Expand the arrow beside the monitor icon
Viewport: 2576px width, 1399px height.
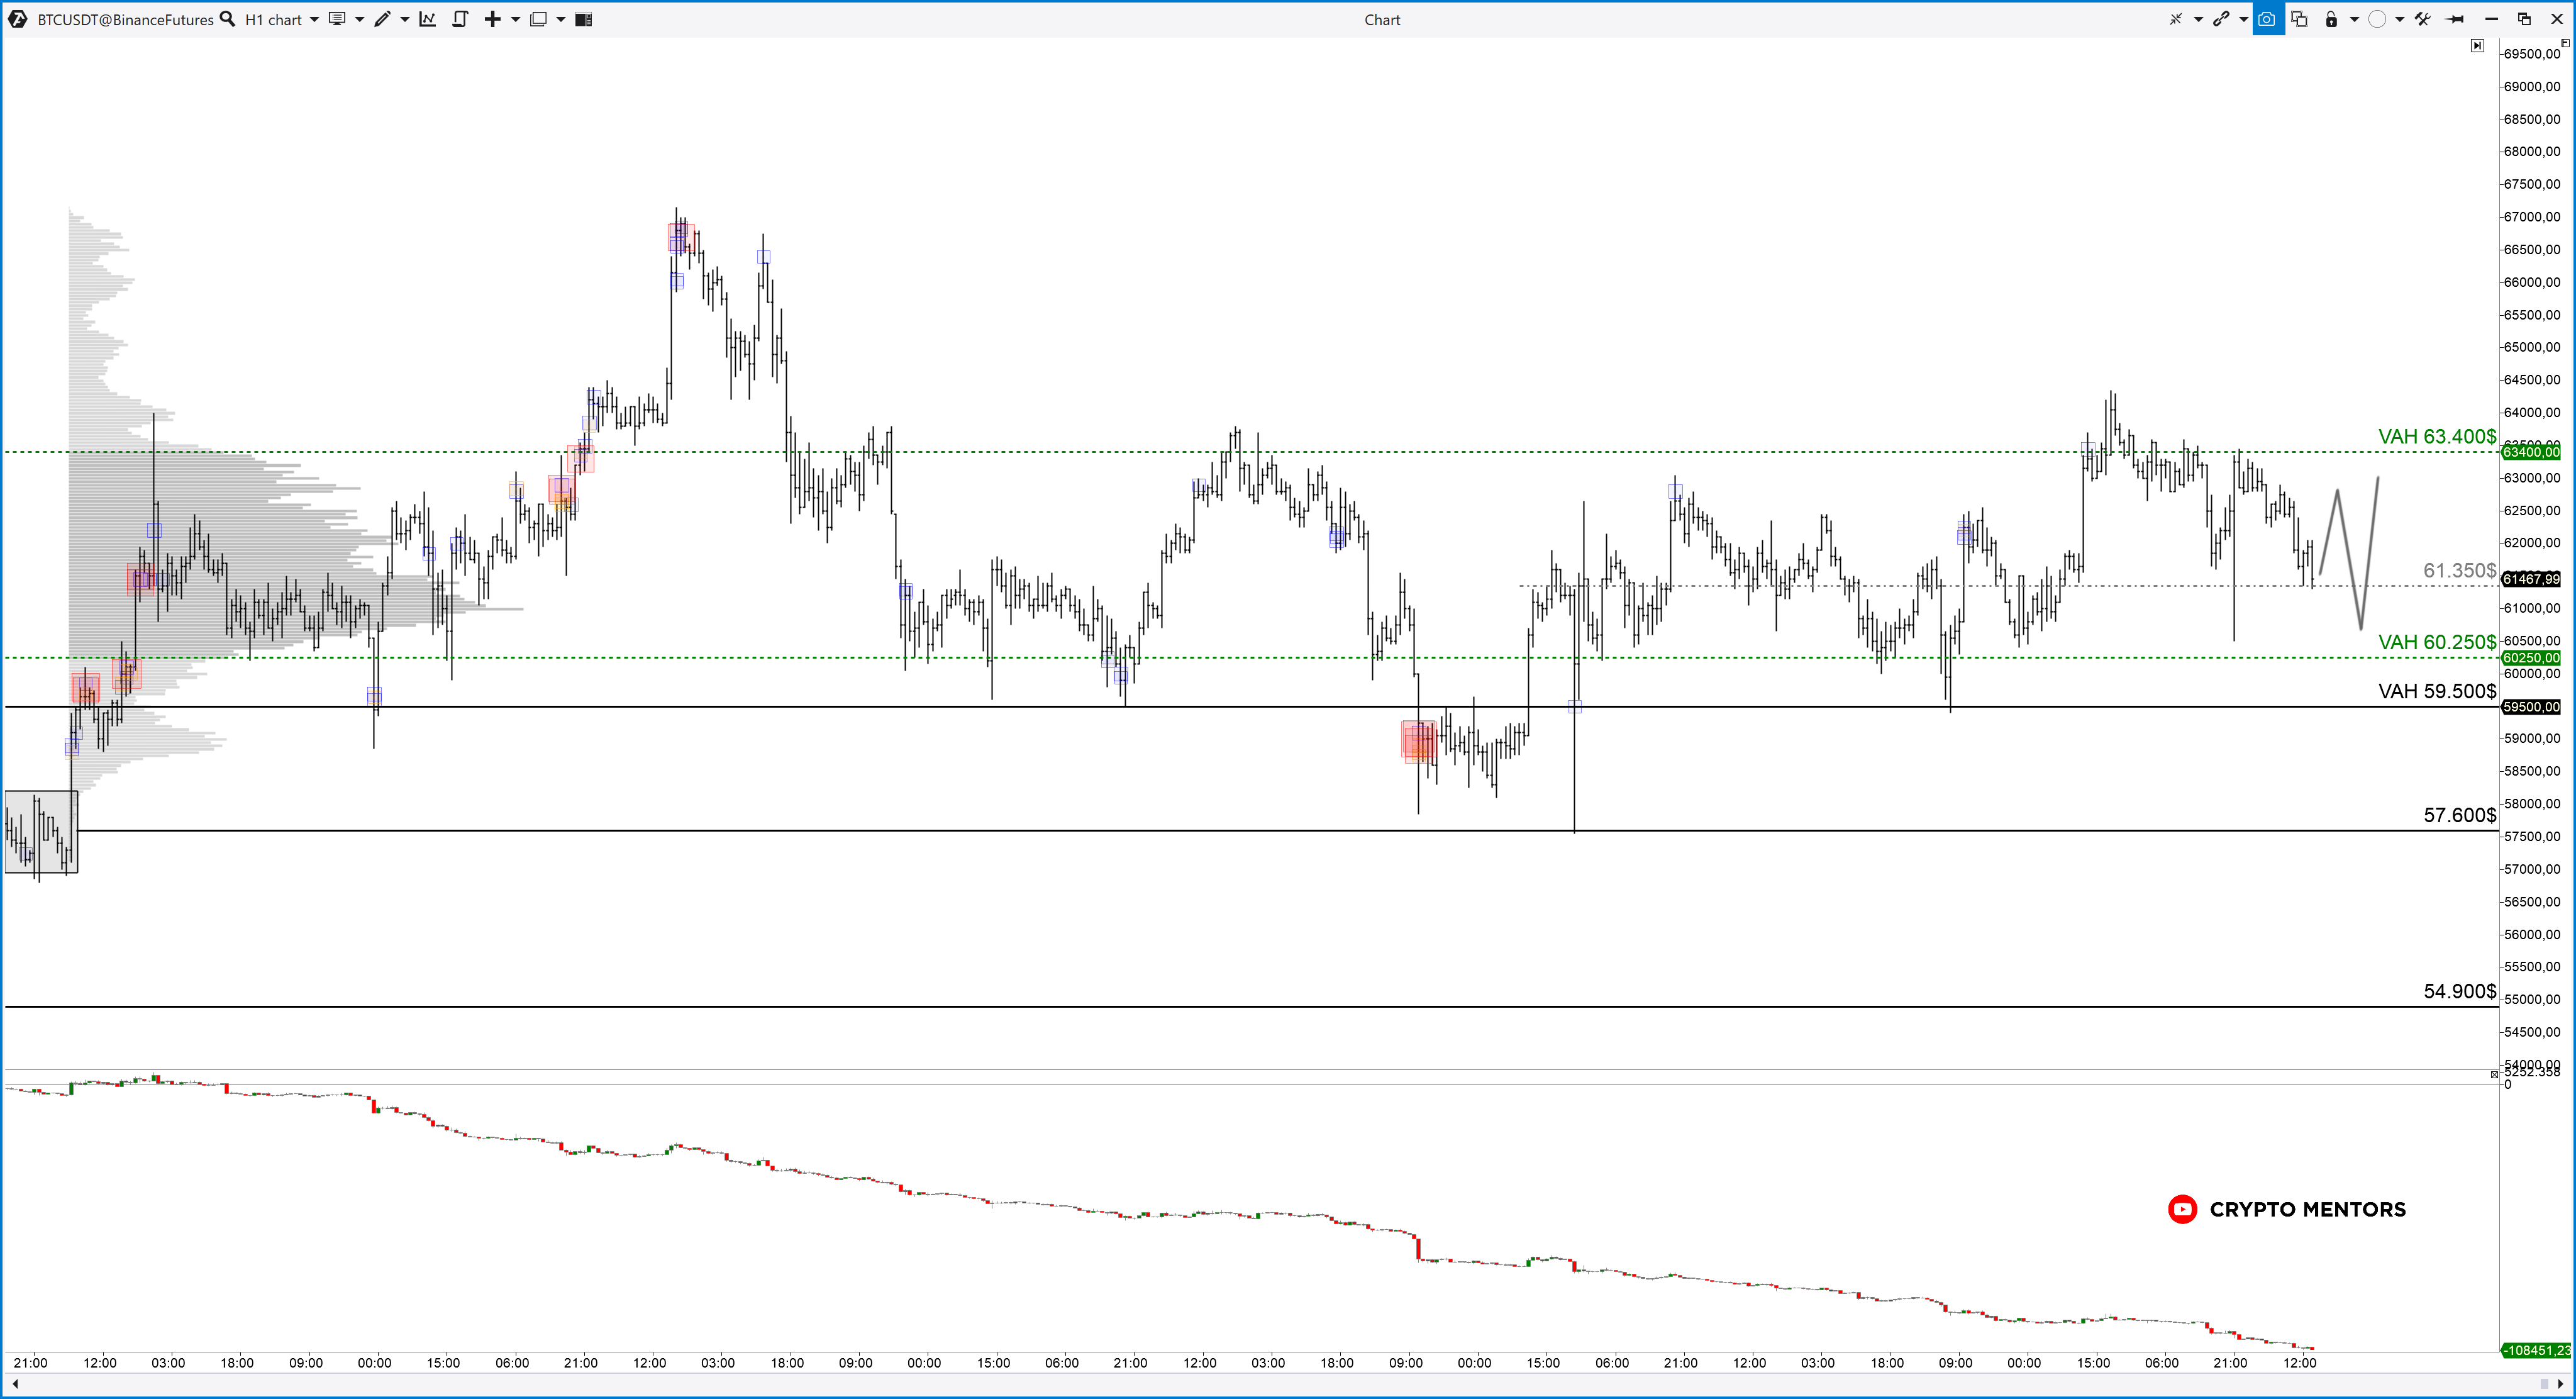(359, 19)
